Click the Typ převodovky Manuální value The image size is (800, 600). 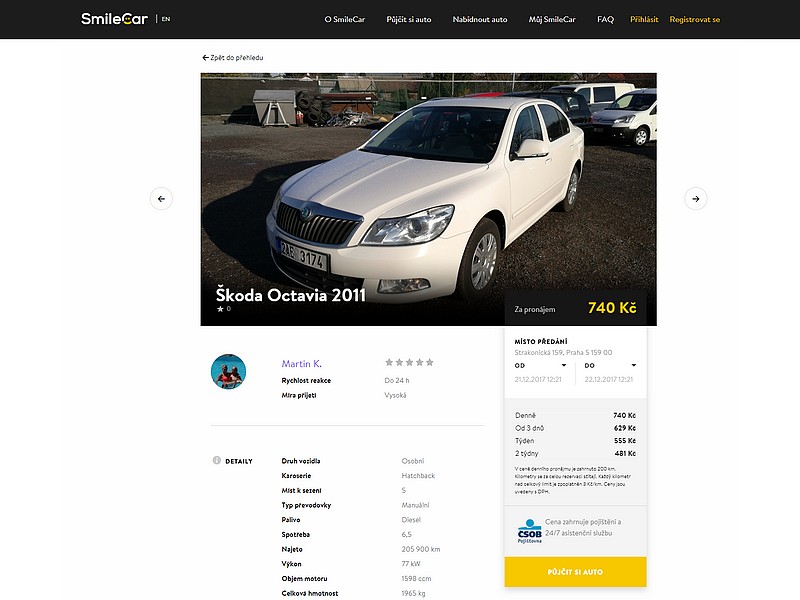click(x=415, y=505)
